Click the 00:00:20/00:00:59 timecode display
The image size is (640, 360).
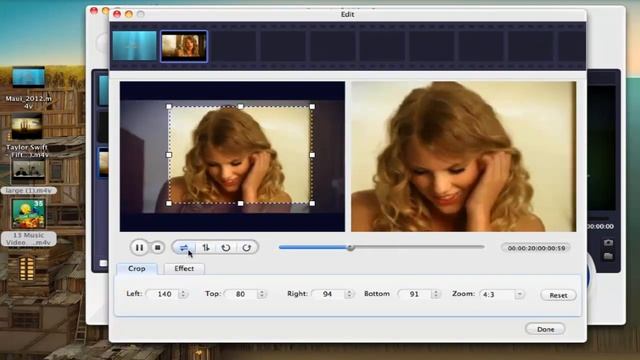tap(536, 248)
